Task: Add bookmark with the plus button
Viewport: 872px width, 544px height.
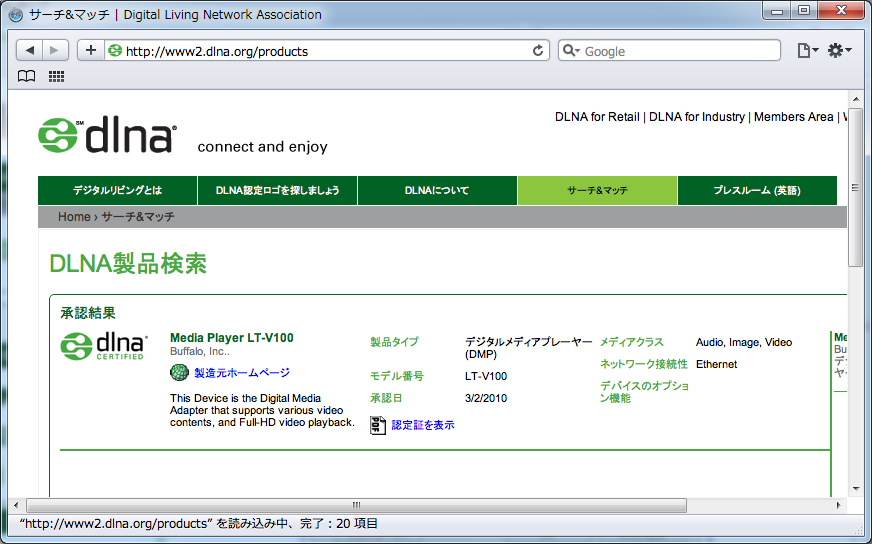Action: tap(91, 51)
